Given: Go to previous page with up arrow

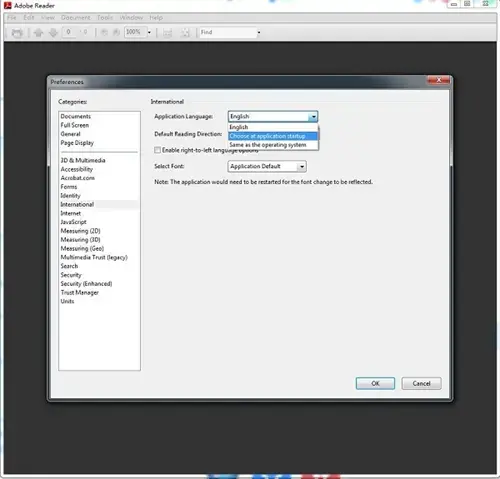Looking at the screenshot, I should (x=39, y=33).
